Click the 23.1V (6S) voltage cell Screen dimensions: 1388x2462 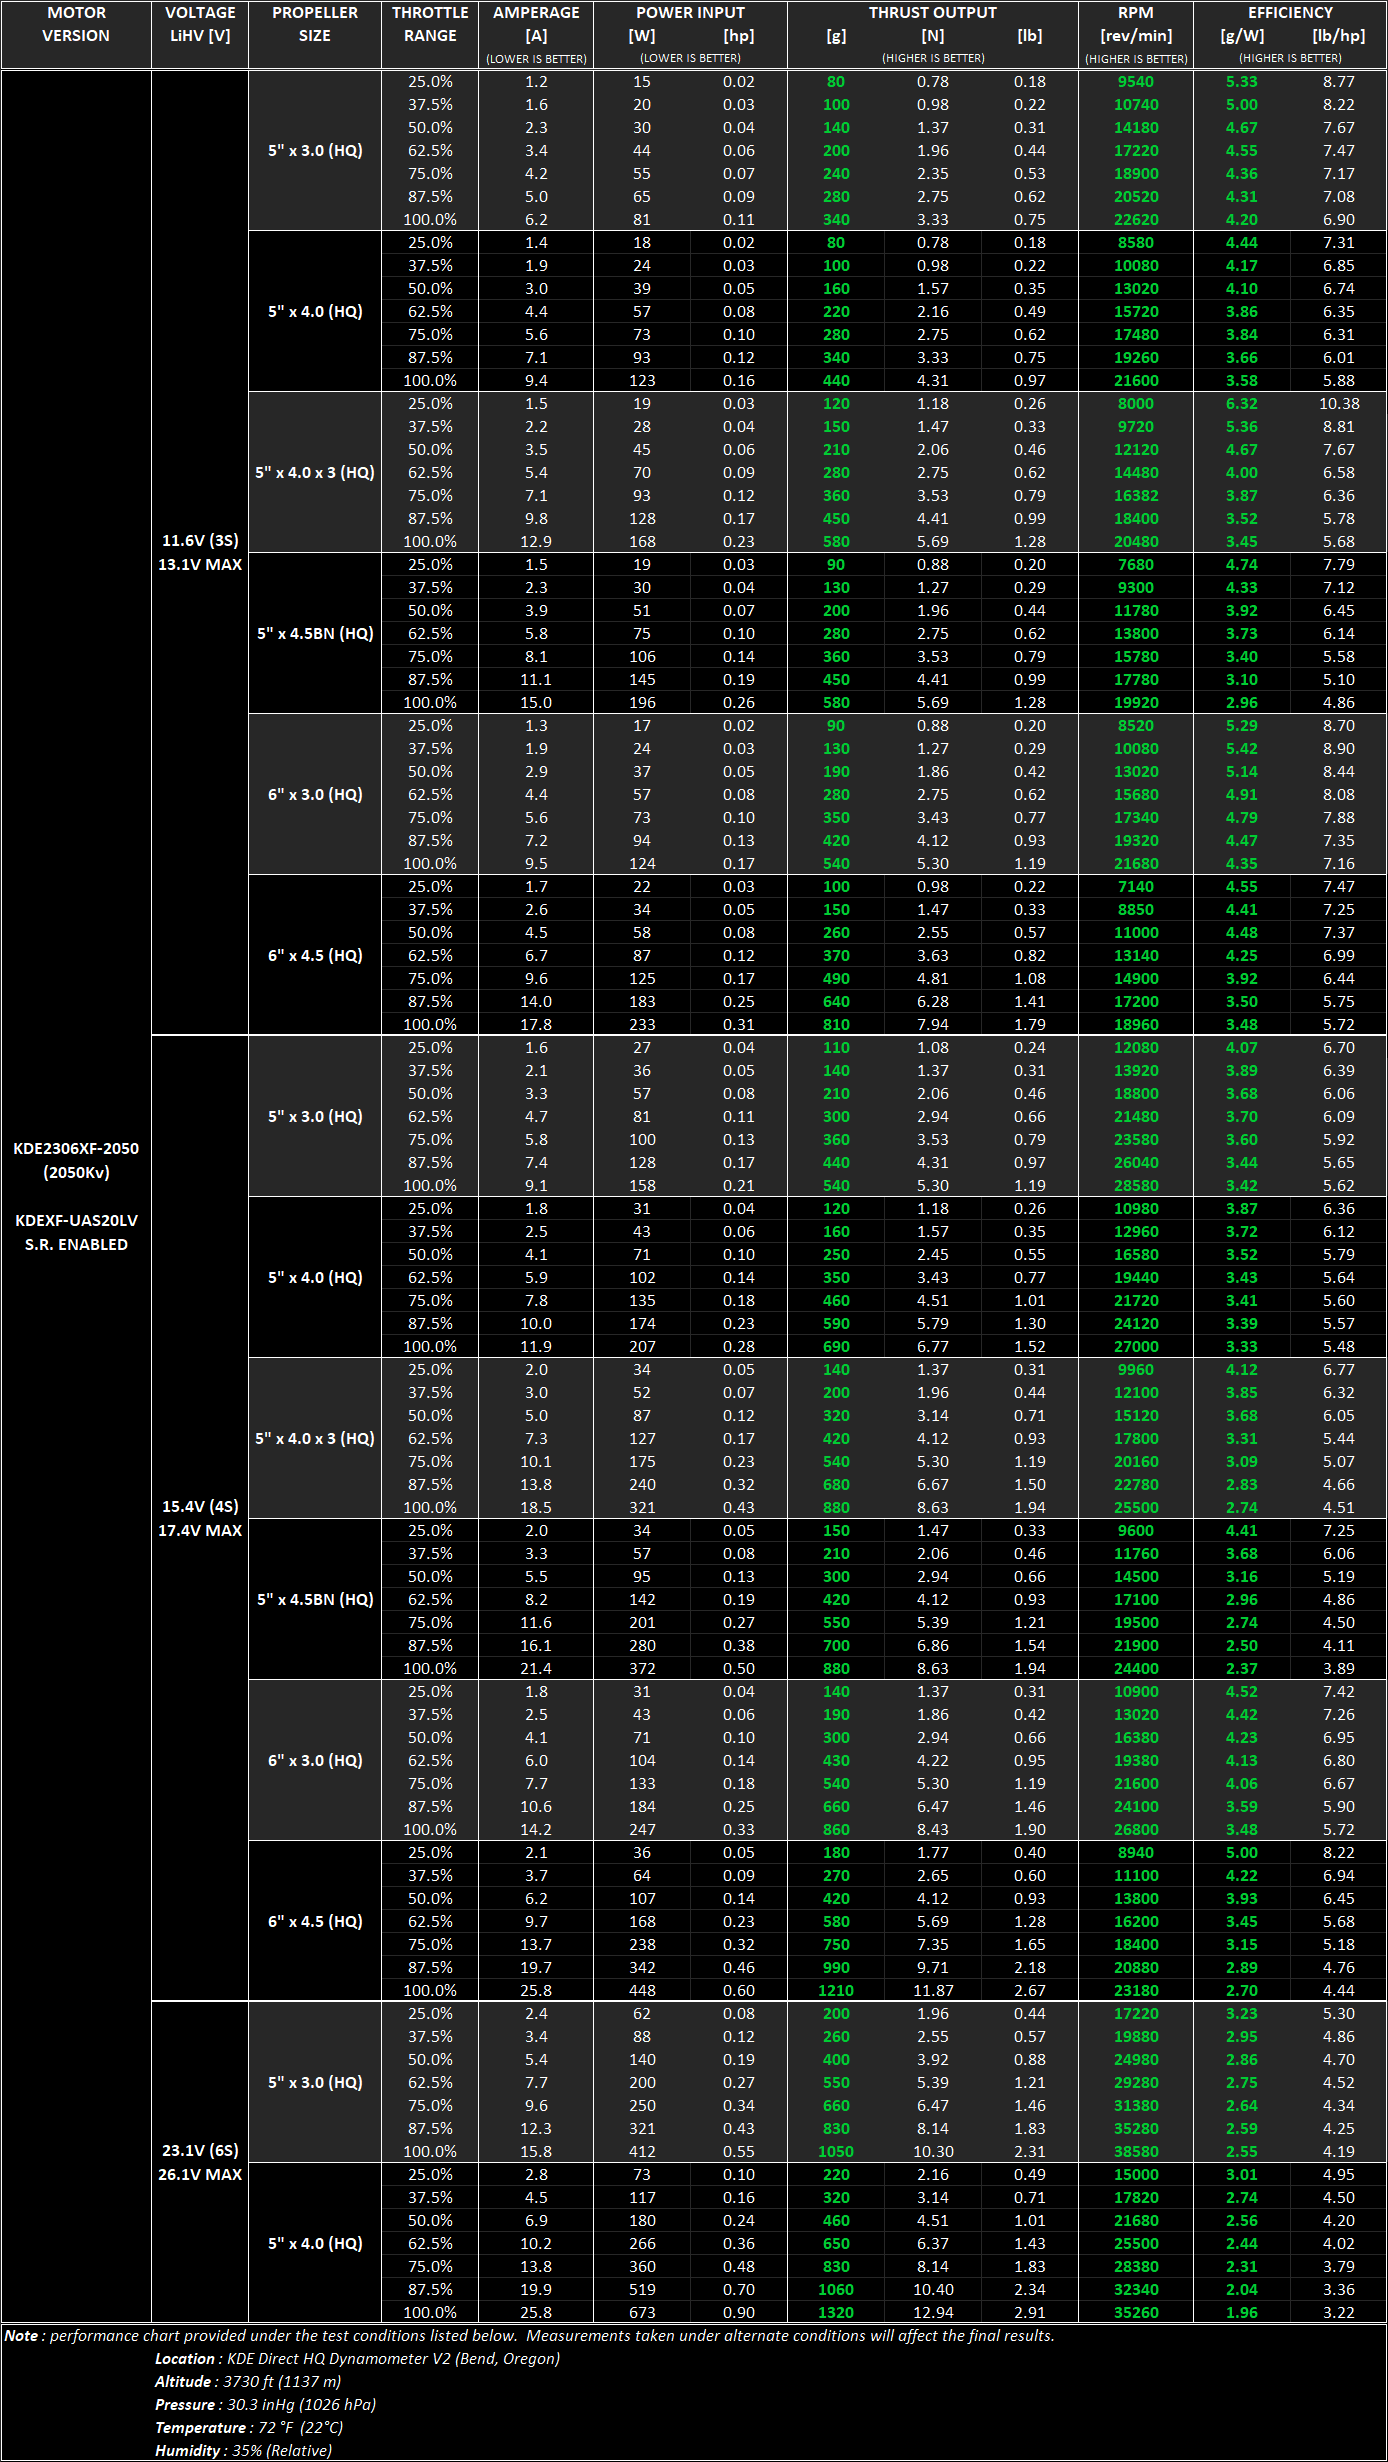200,2151
